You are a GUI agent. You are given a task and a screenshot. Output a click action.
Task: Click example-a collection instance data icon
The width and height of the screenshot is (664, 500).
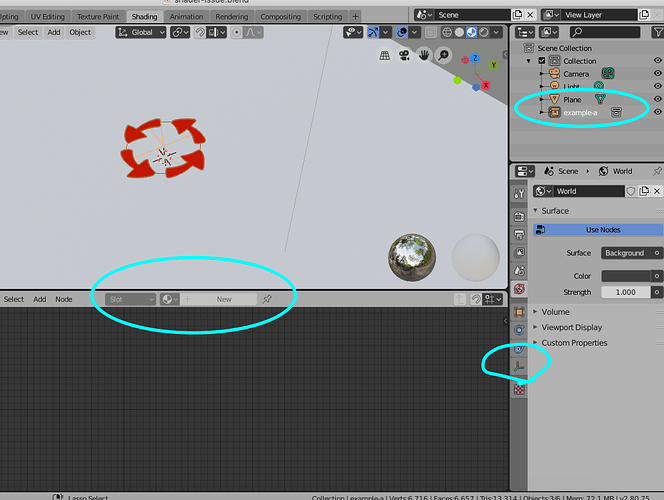tap(616, 112)
